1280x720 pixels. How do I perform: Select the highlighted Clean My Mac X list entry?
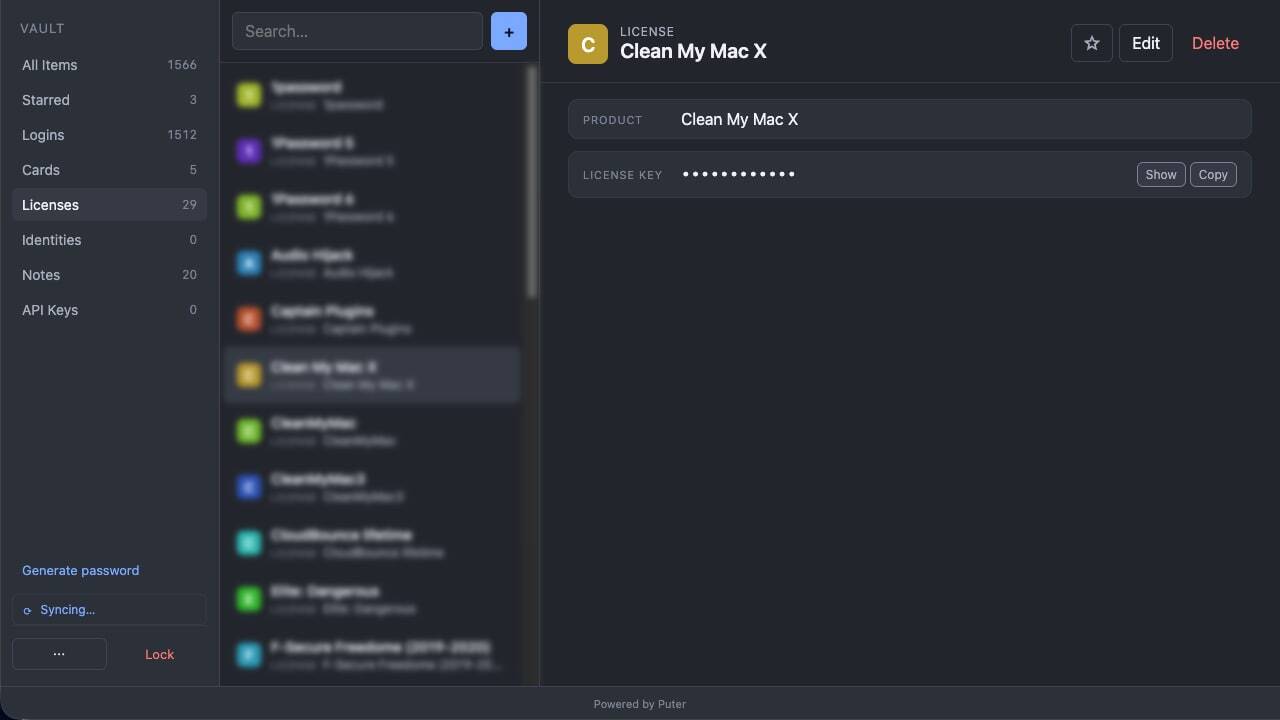[372, 375]
